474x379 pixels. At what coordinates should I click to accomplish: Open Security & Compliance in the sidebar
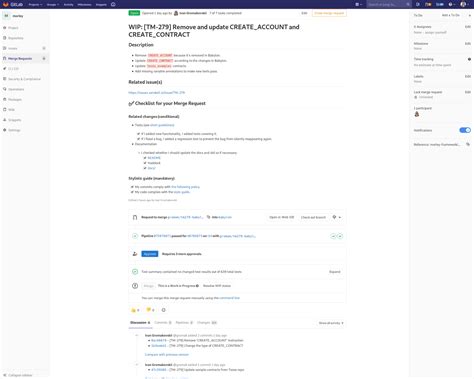[24, 79]
